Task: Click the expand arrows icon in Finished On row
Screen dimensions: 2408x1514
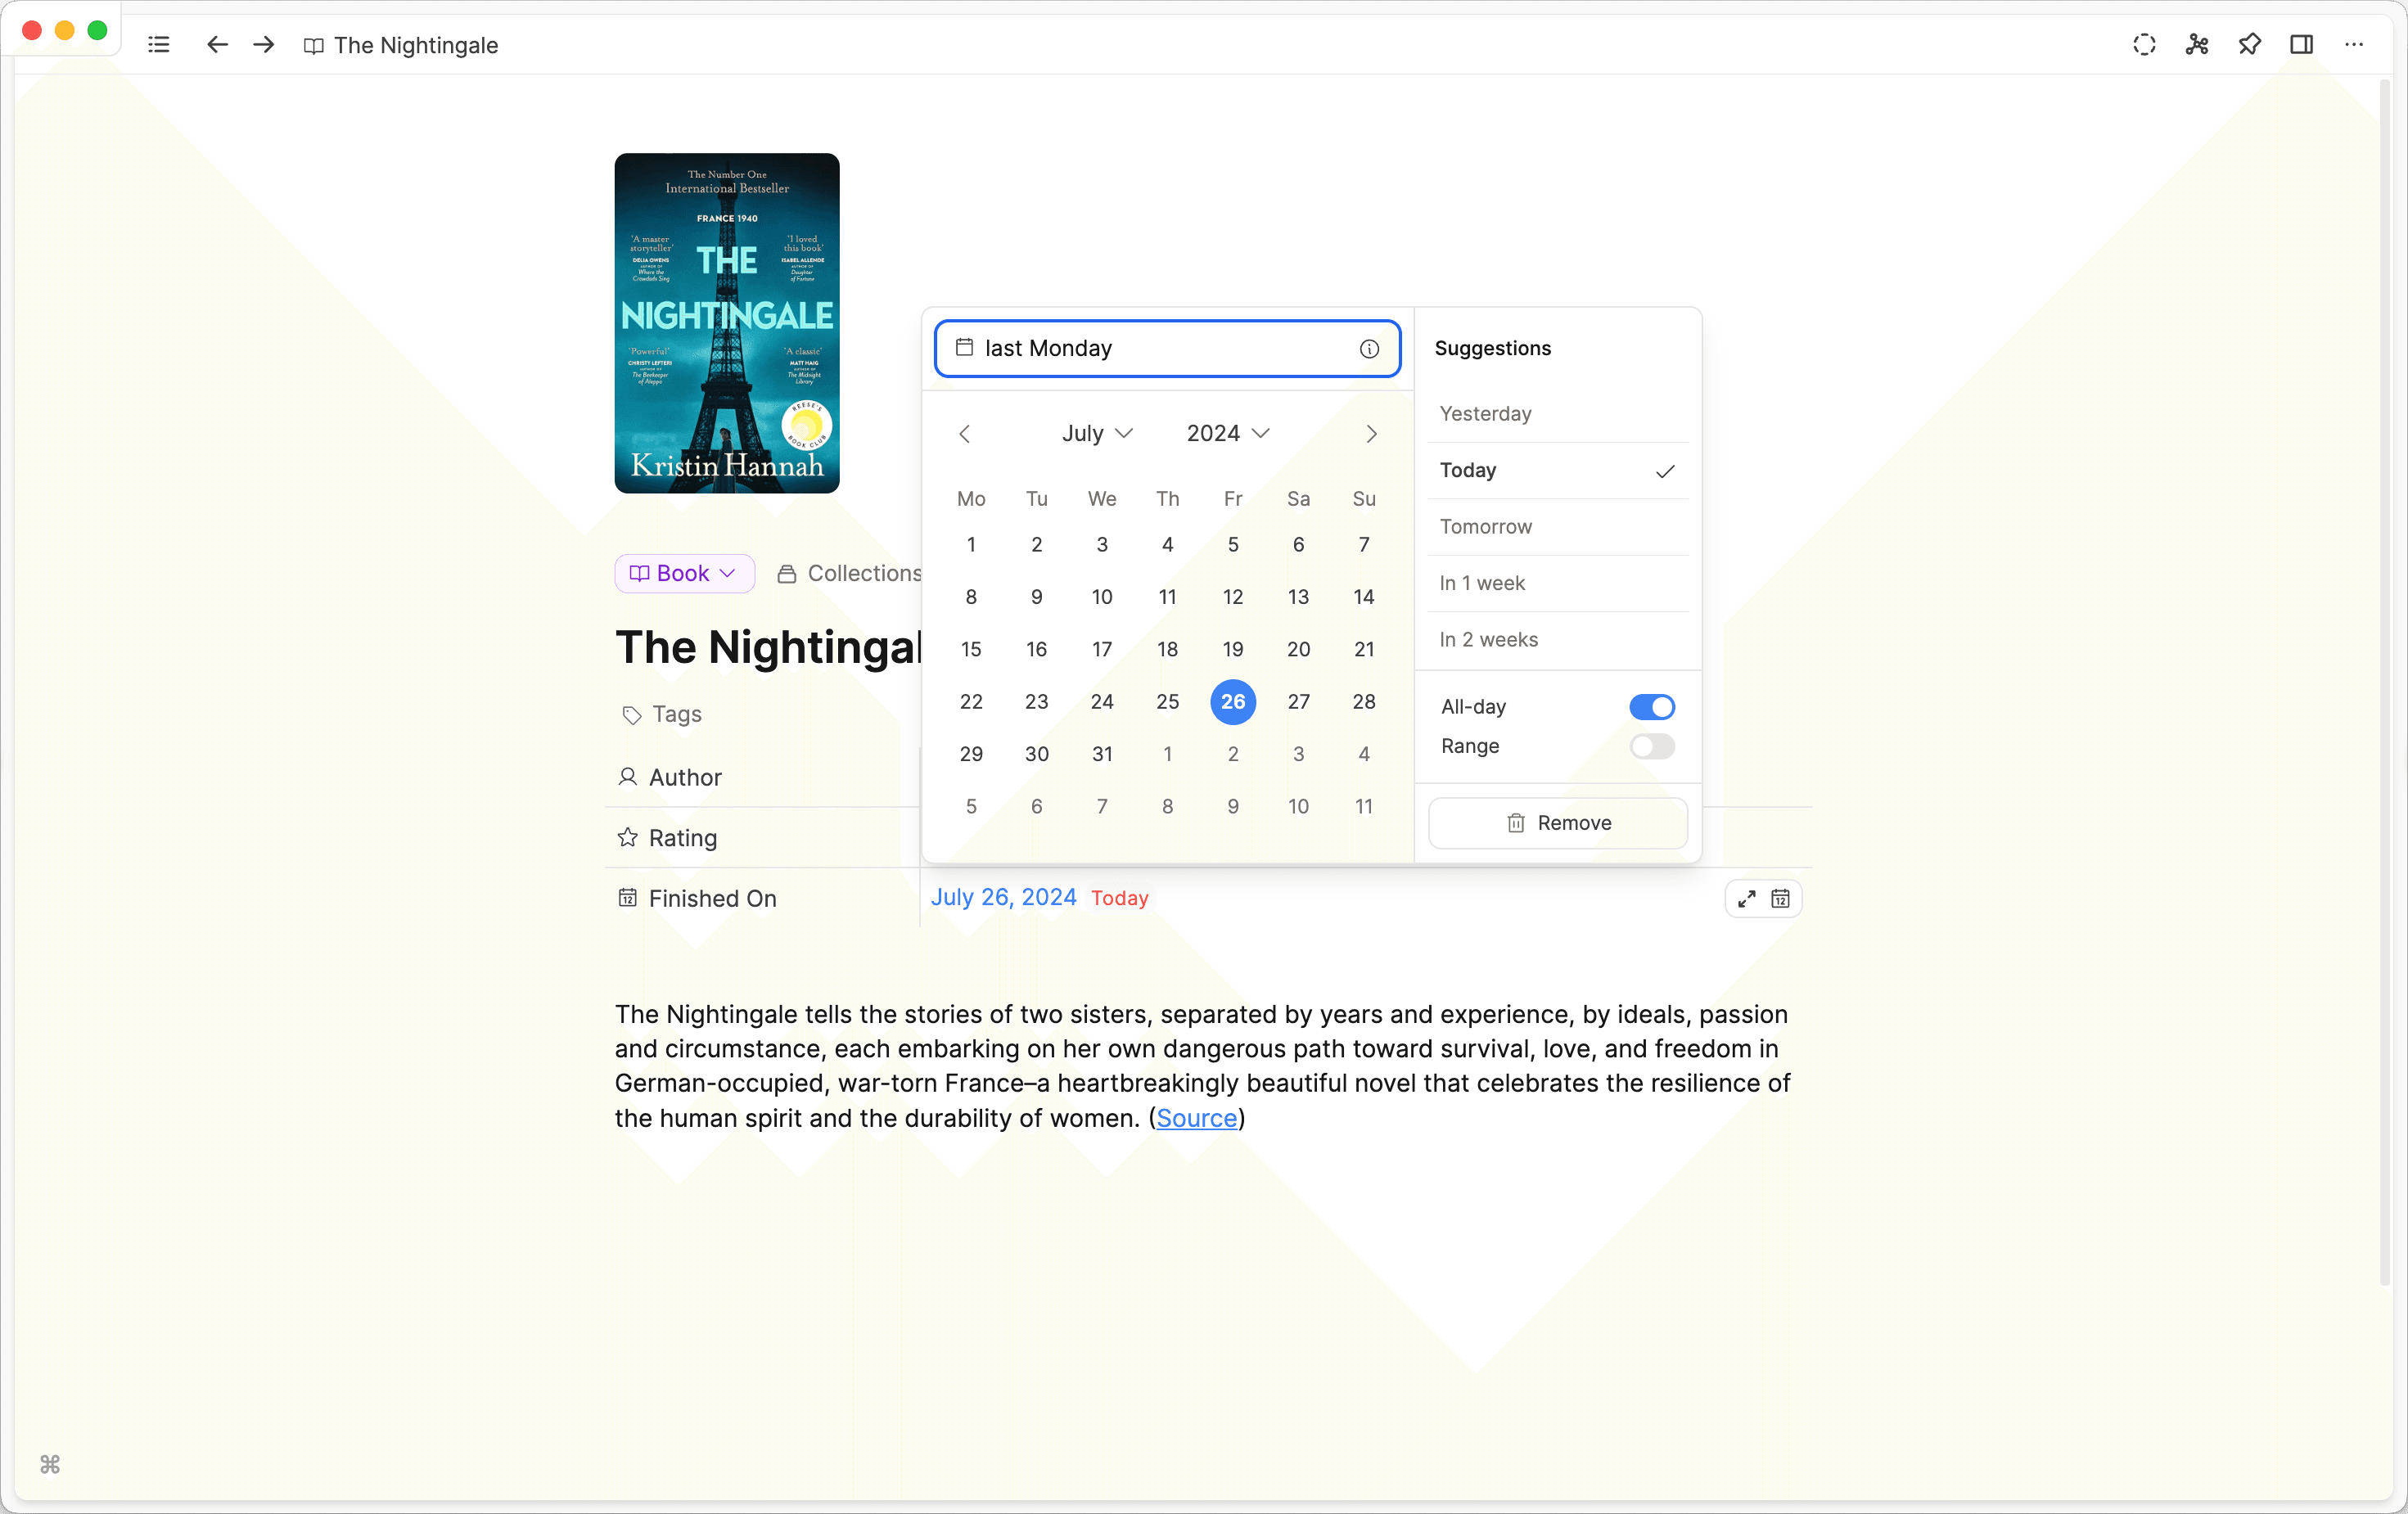Action: click(1746, 899)
